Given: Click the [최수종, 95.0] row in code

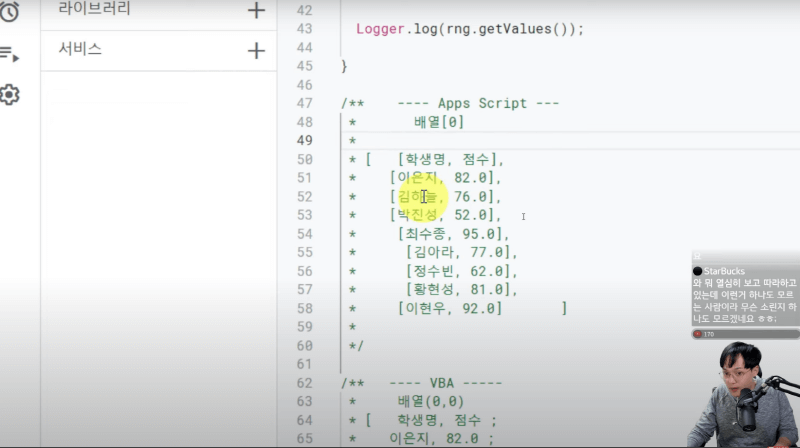Looking at the screenshot, I should [x=451, y=234].
